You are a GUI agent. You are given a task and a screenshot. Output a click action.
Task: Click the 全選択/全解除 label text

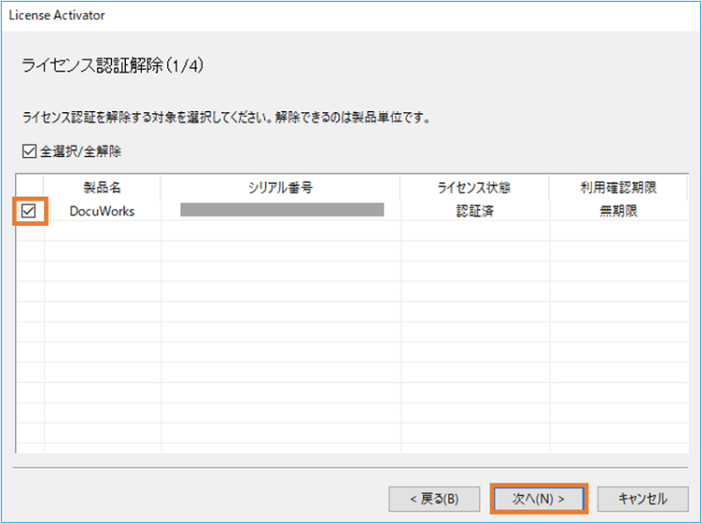pos(81,152)
